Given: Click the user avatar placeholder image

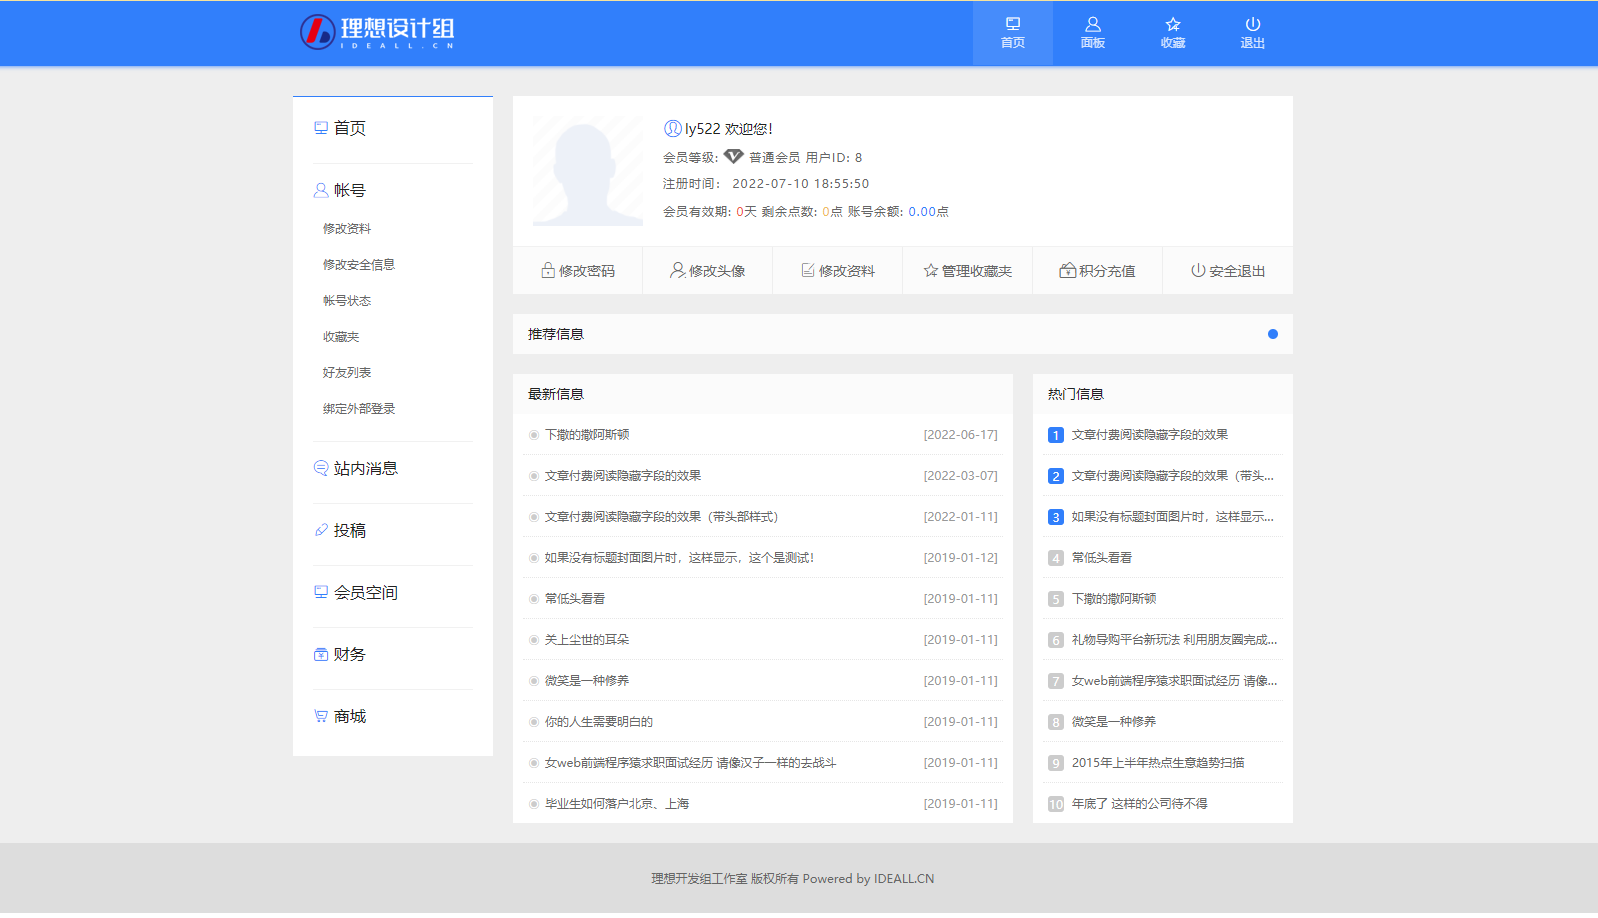Looking at the screenshot, I should 588,171.
